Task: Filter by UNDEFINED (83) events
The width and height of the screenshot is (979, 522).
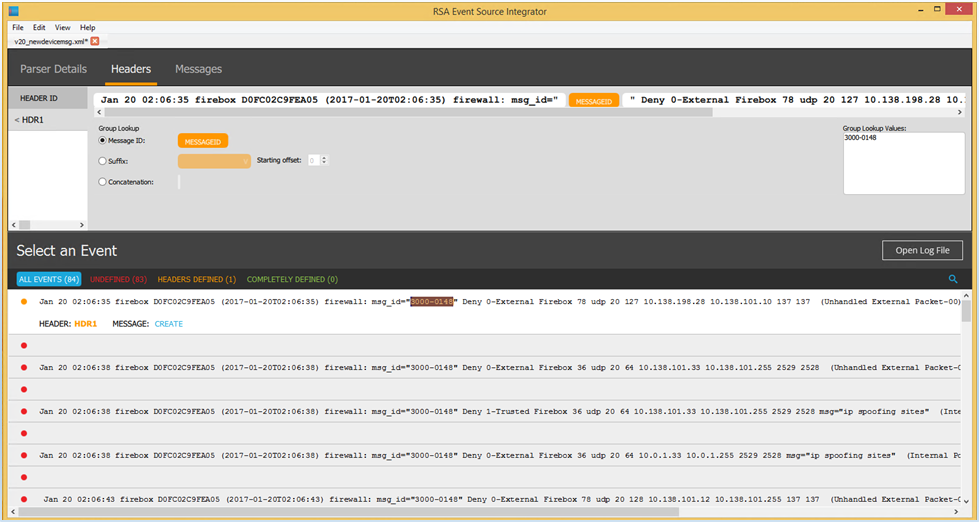Action: pos(119,279)
